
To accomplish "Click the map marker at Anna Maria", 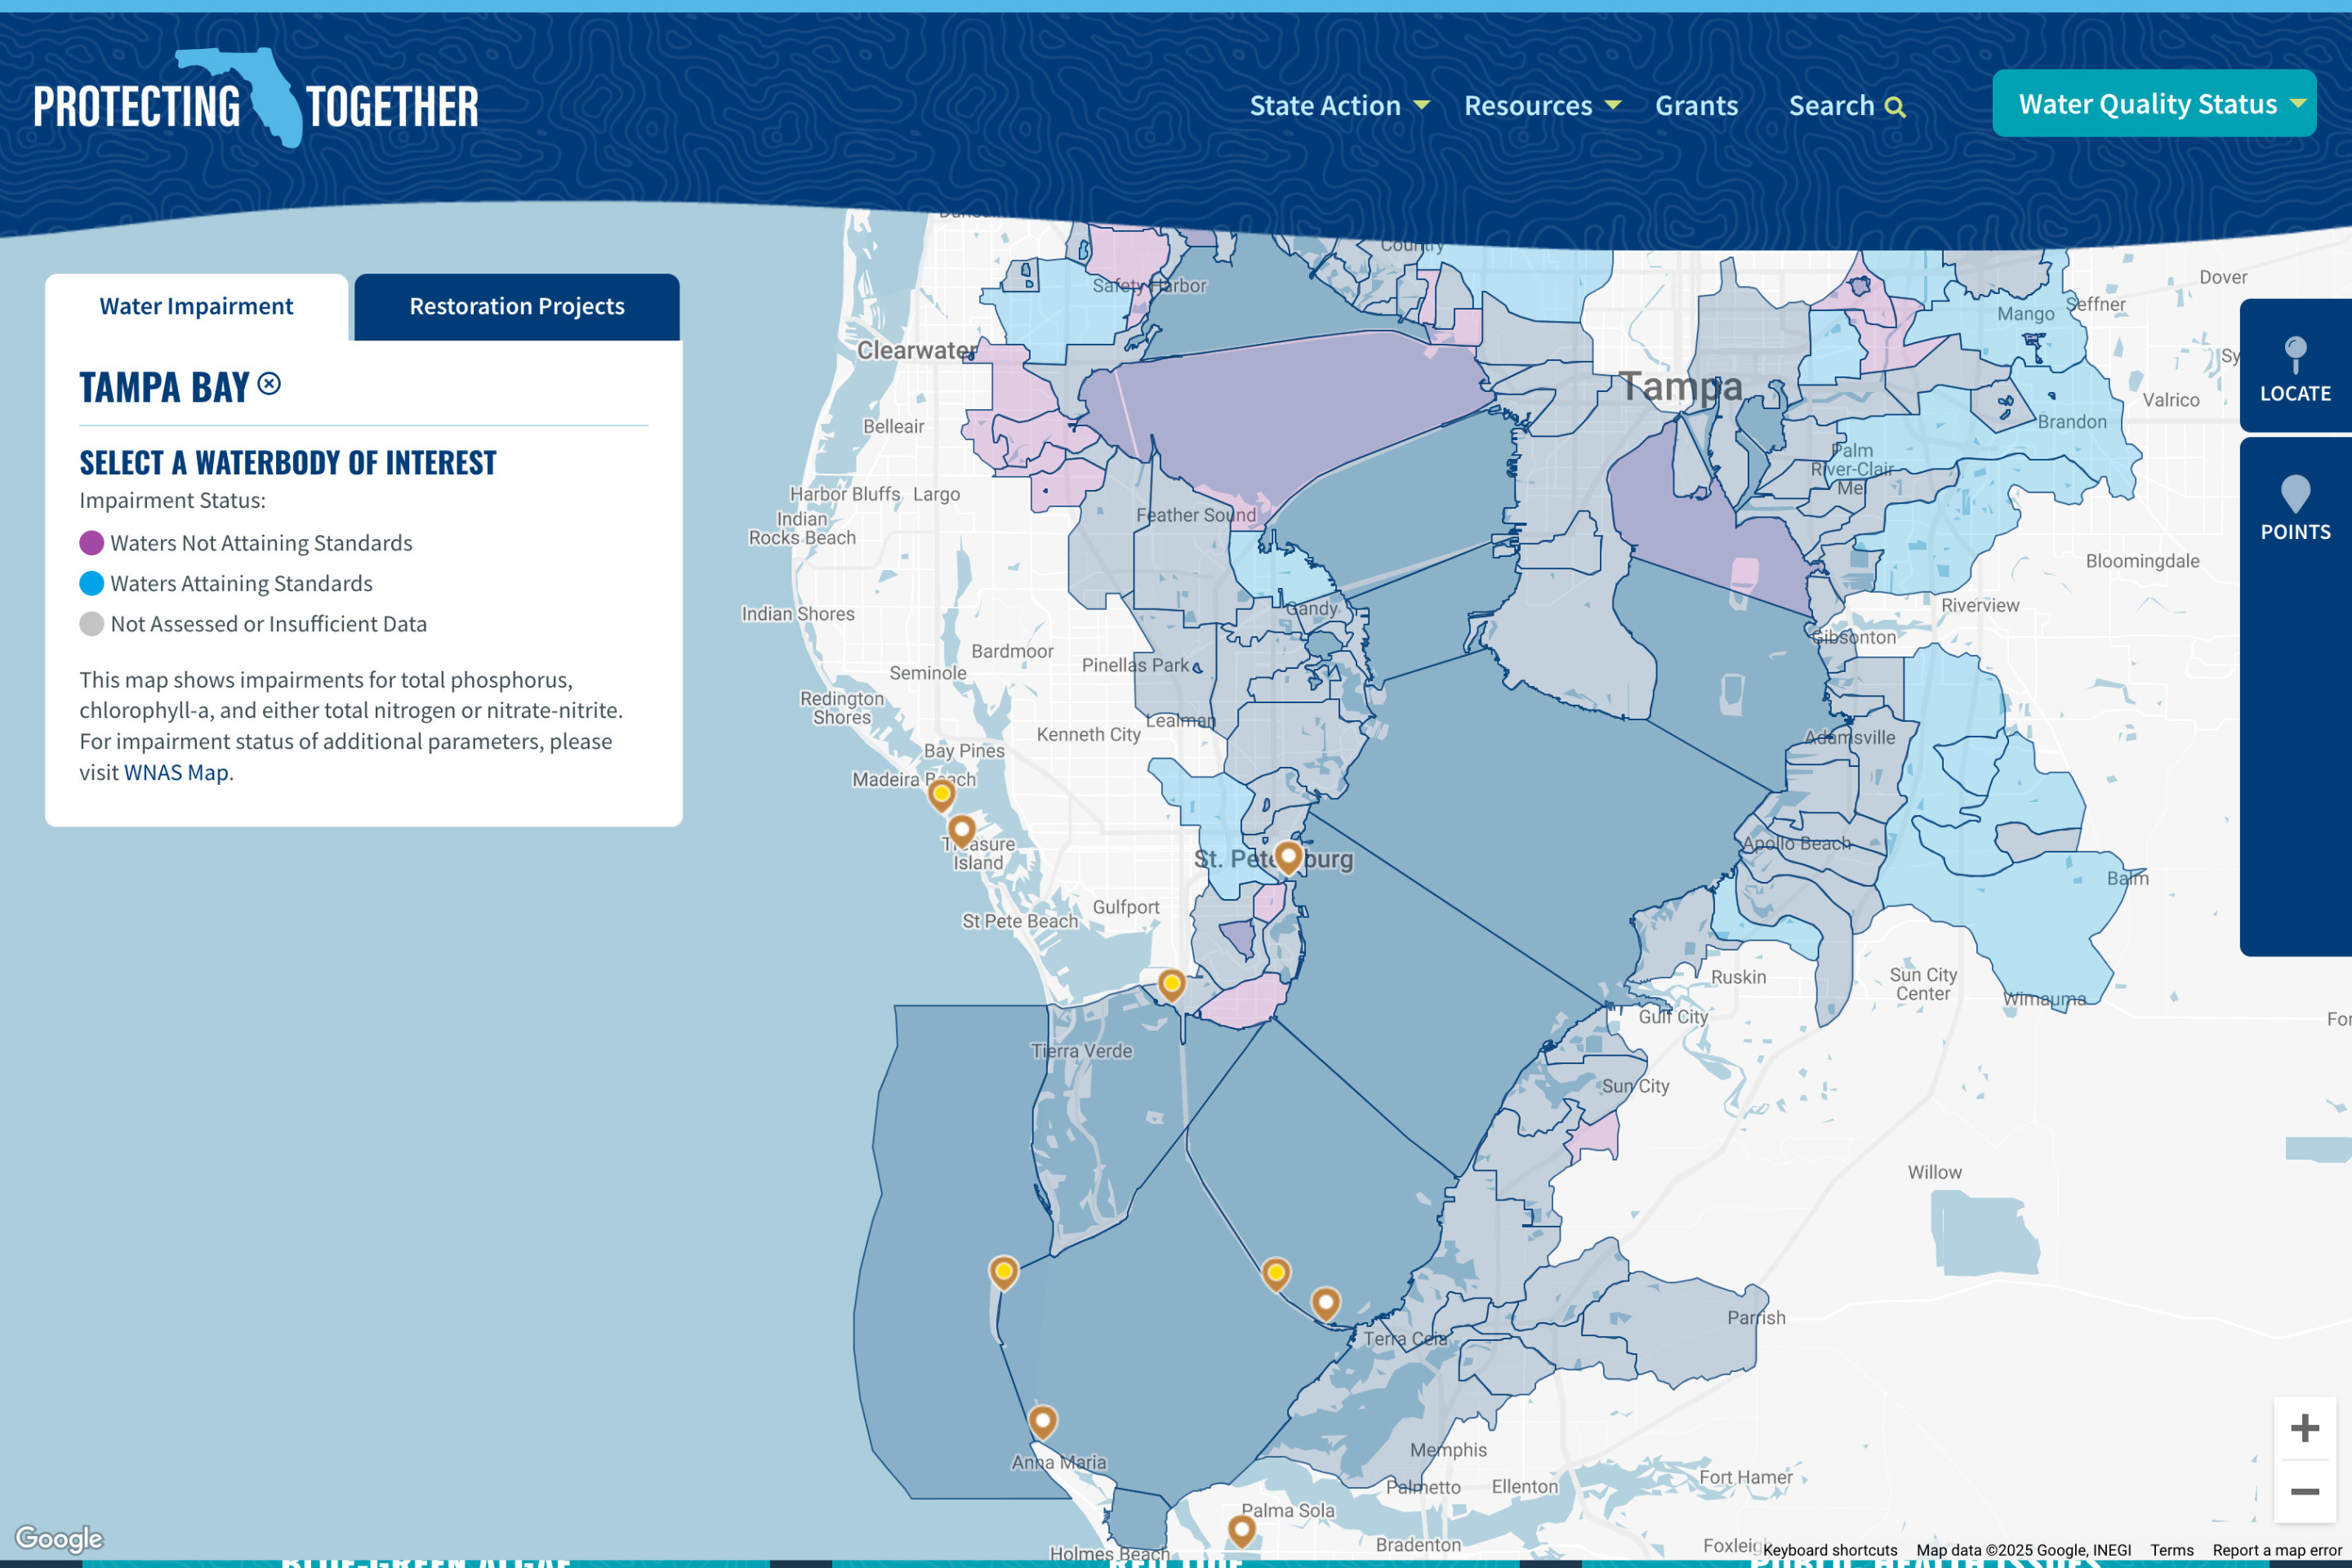I will (1042, 1419).
